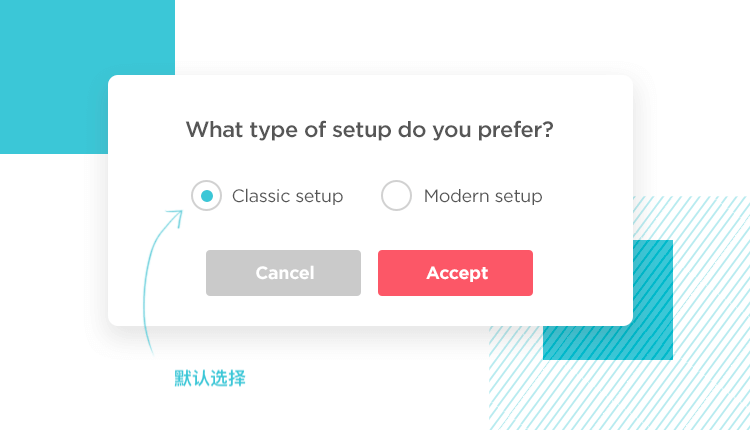Click the teal dot inside the selected radio

click(x=207, y=196)
